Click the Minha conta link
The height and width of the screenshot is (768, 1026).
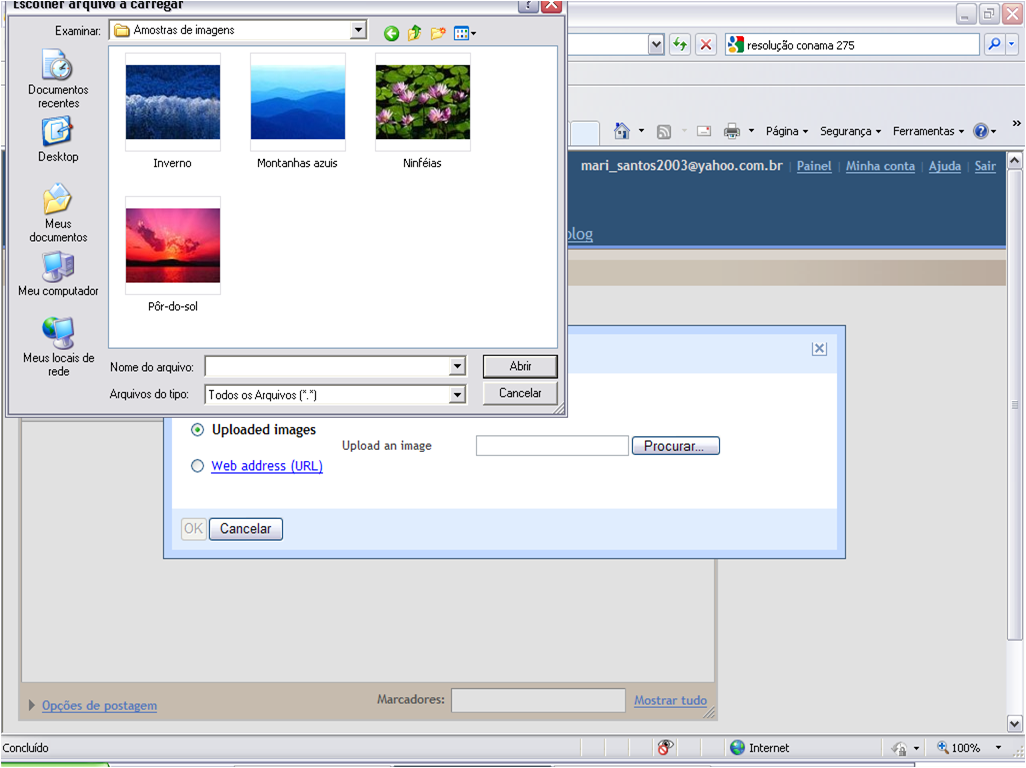point(880,166)
